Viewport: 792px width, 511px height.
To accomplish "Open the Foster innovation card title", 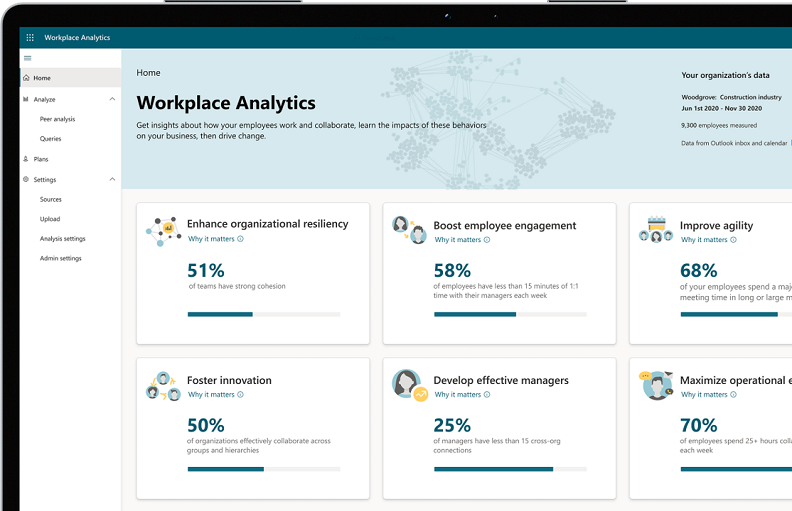I will tap(229, 380).
